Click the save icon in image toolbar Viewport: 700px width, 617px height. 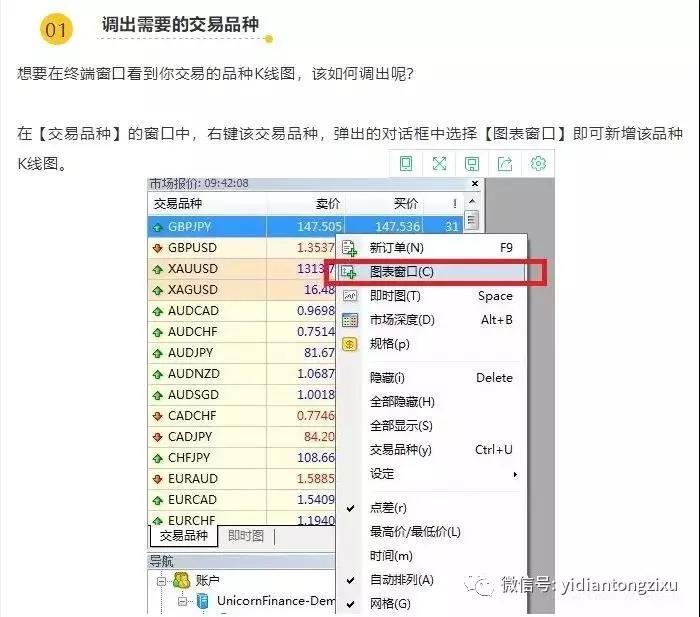click(472, 164)
